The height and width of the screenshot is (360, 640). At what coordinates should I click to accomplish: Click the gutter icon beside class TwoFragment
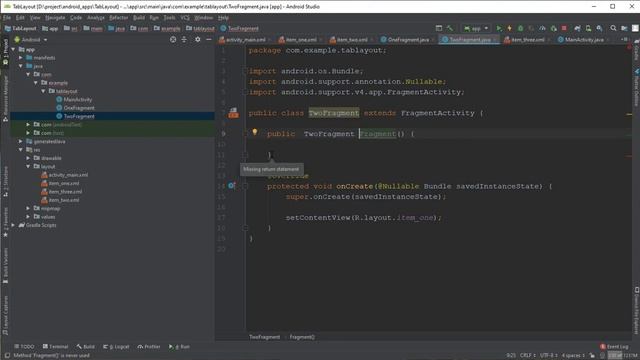pos(233,113)
